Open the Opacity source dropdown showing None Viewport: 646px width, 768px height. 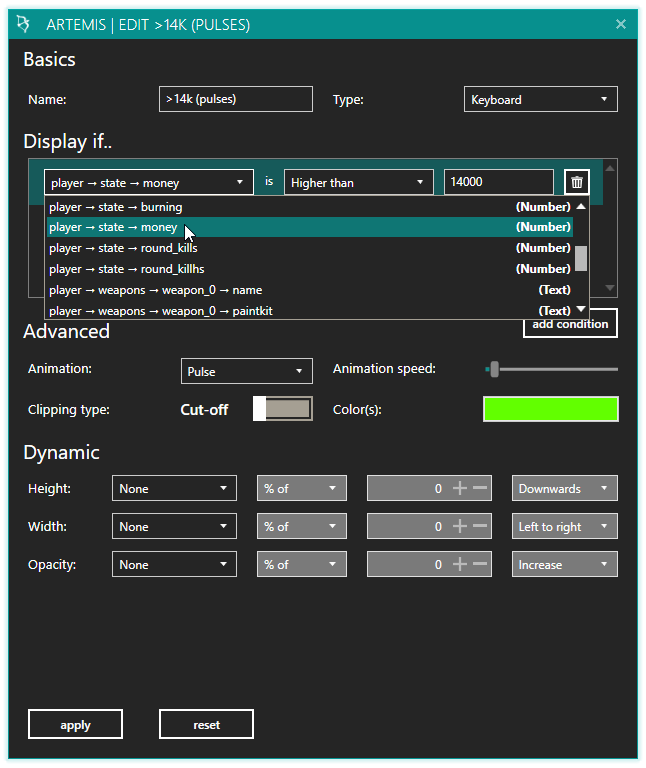[x=174, y=564]
